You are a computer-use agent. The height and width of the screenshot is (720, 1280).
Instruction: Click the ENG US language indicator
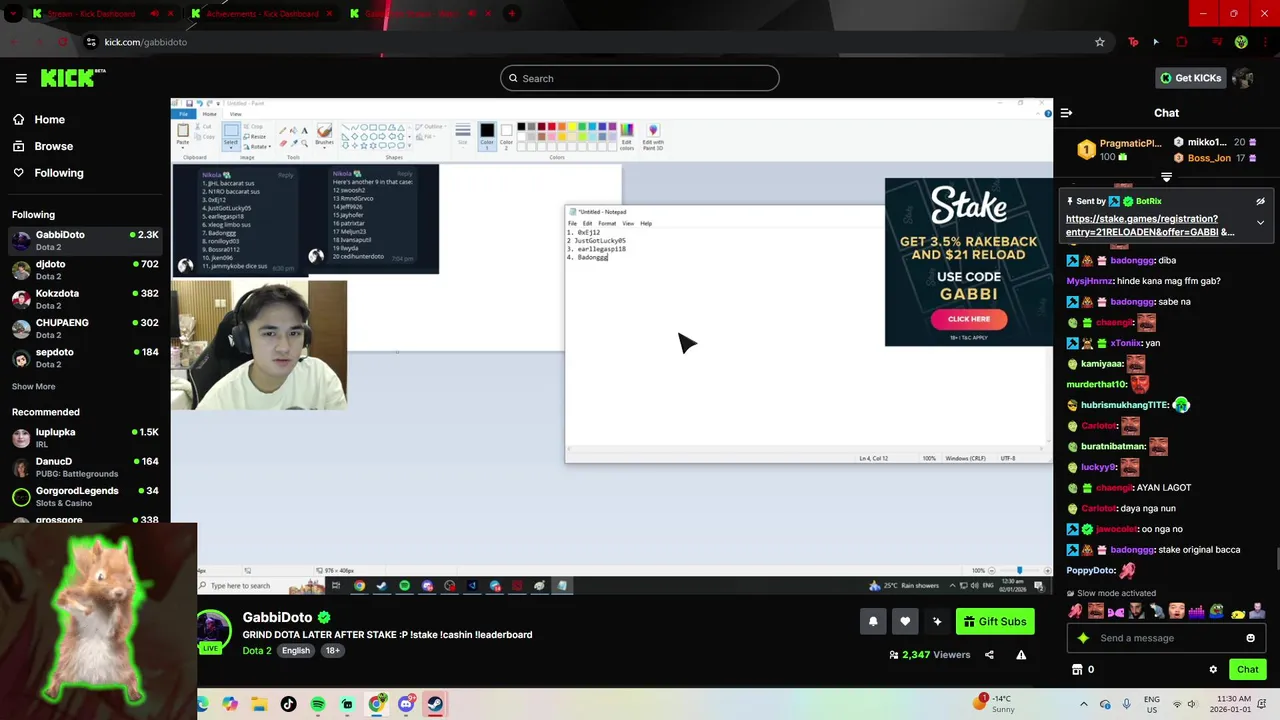pos(1151,704)
